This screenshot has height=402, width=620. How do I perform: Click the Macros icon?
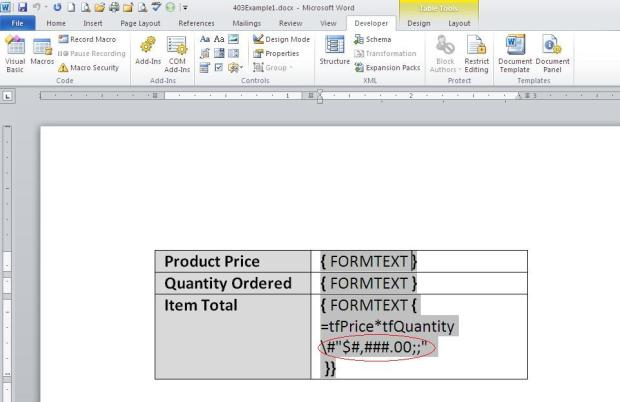pyautogui.click(x=42, y=47)
